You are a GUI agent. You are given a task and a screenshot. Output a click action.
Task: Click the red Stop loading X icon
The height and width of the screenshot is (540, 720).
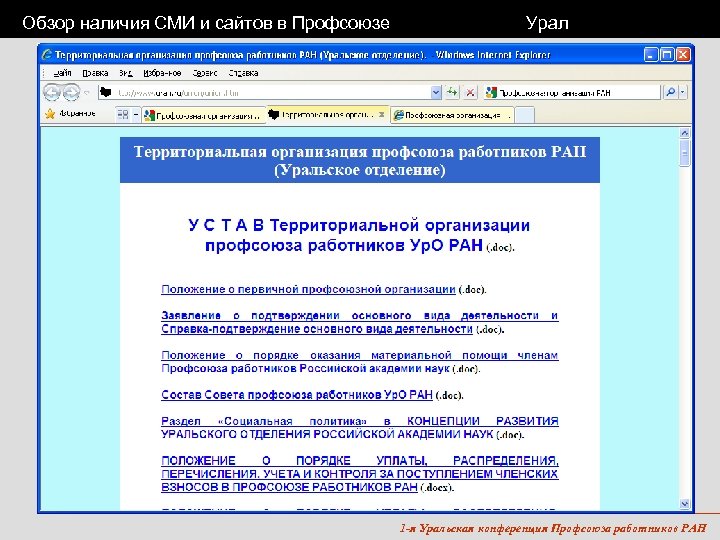(470, 93)
